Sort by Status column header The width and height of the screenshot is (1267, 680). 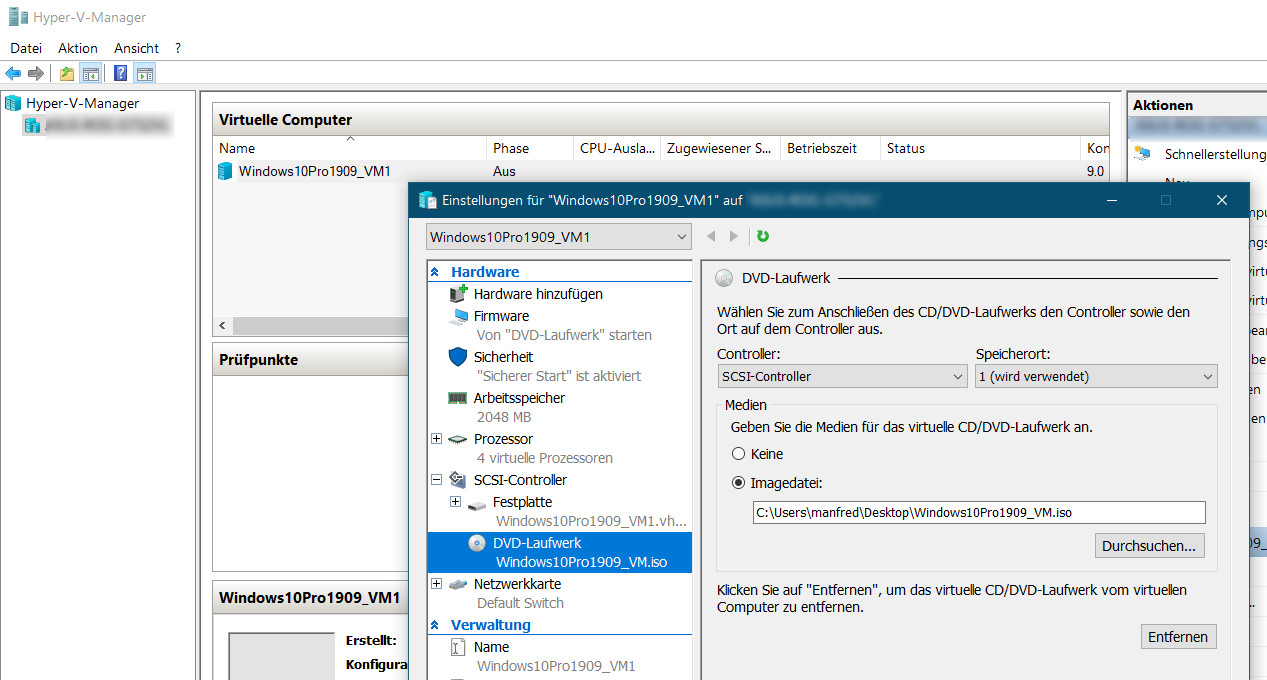click(980, 148)
